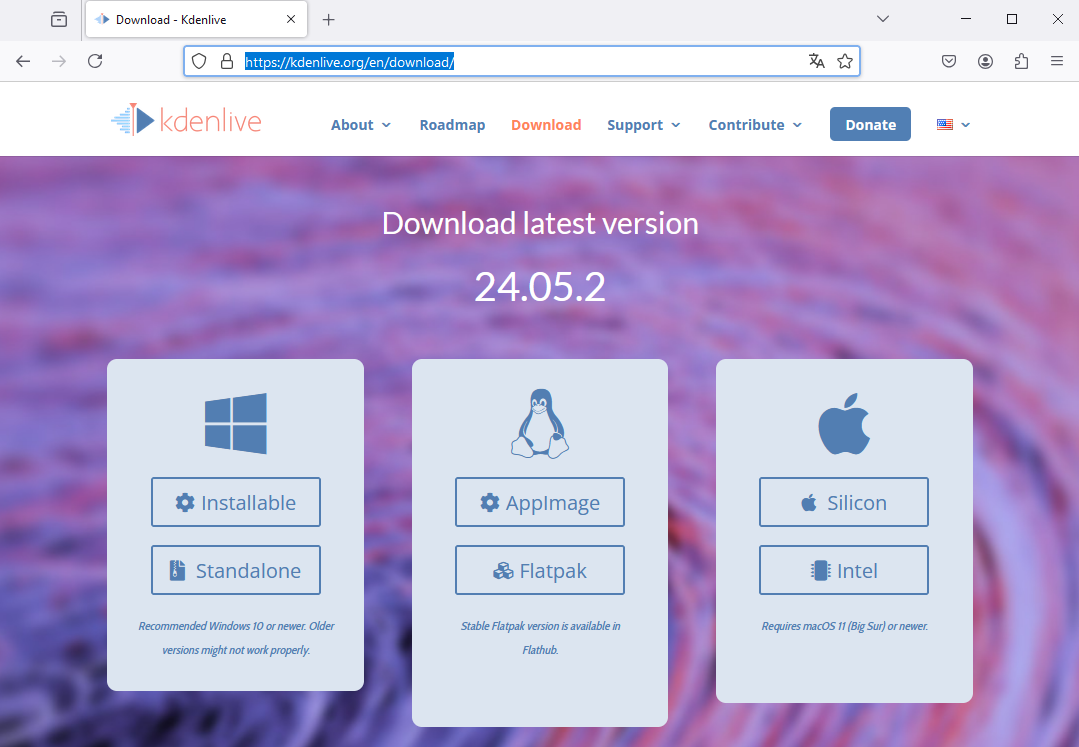Click the Kdenlive logo in header
The width and height of the screenshot is (1079, 747).
186,120
